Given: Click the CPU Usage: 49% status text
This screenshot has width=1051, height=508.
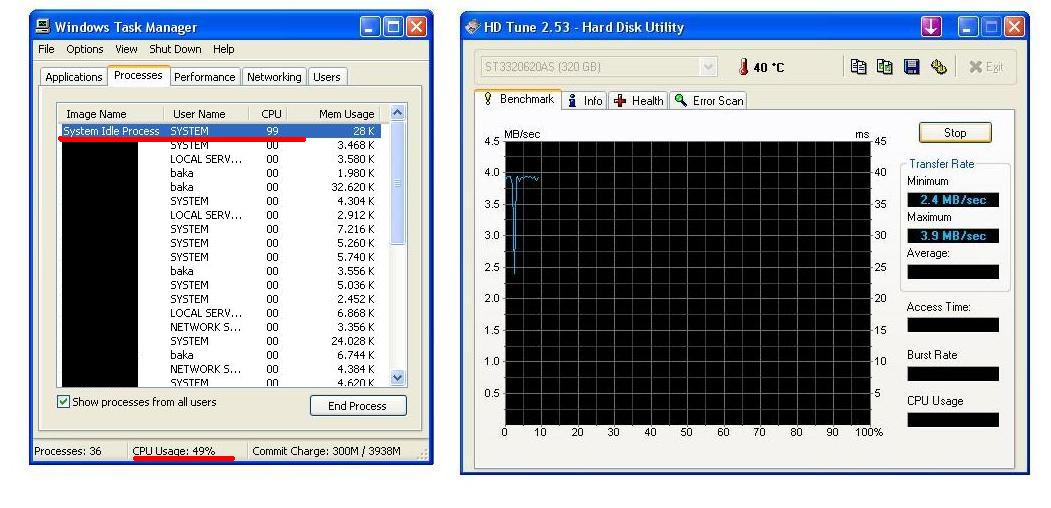Looking at the screenshot, I should [x=174, y=451].
